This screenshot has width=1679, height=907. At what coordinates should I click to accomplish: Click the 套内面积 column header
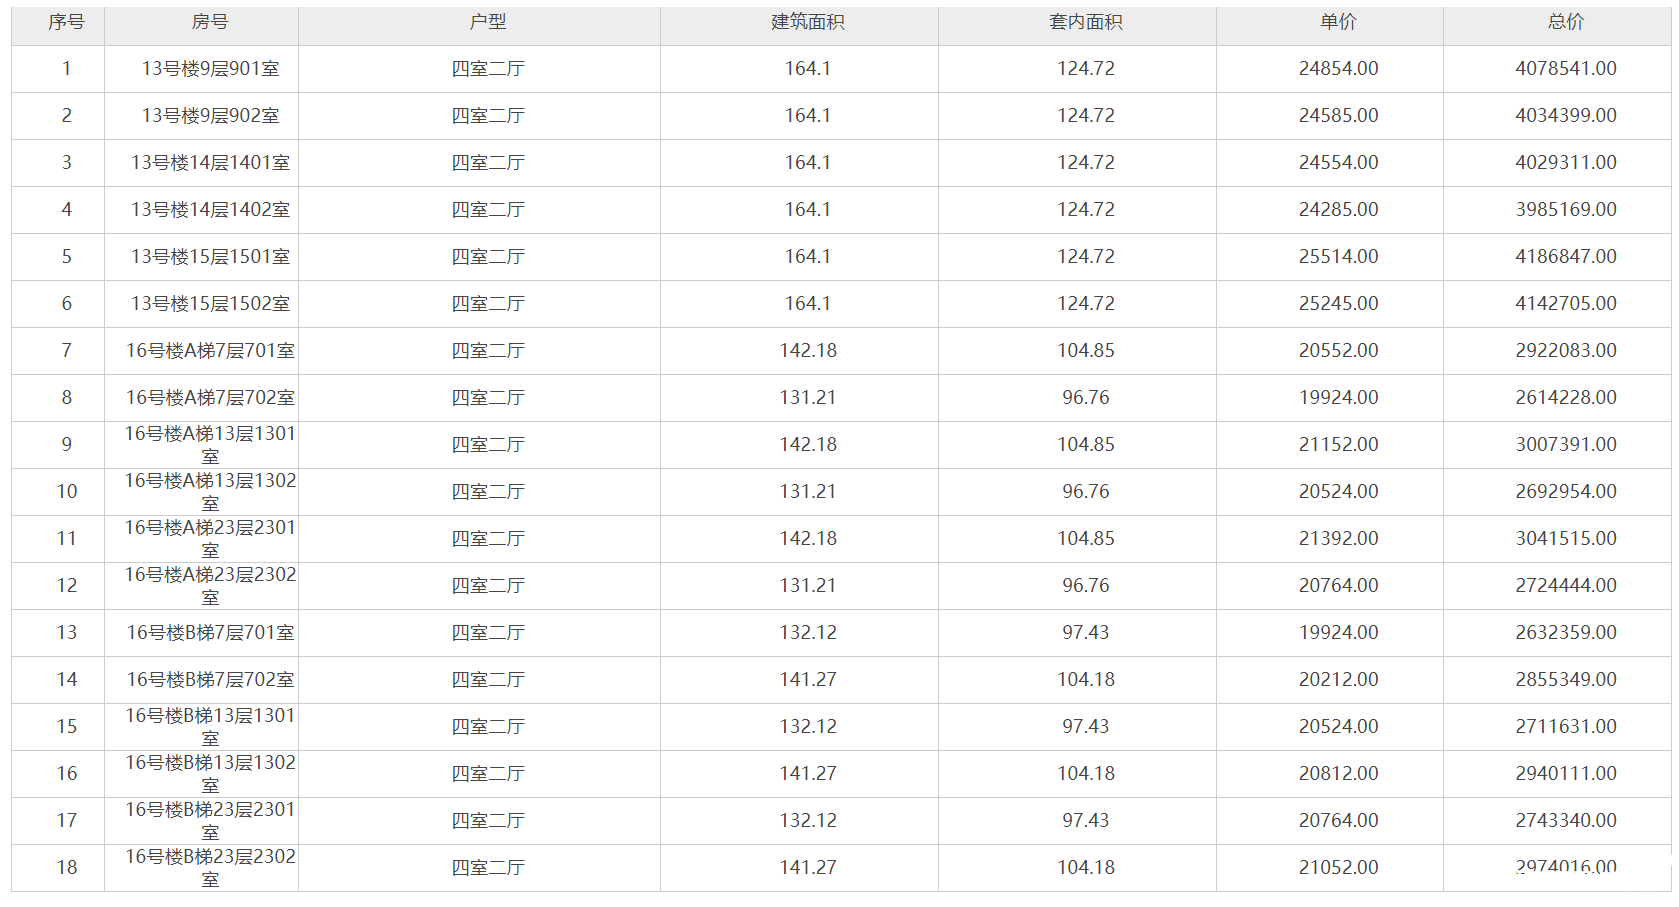[x=1086, y=22]
